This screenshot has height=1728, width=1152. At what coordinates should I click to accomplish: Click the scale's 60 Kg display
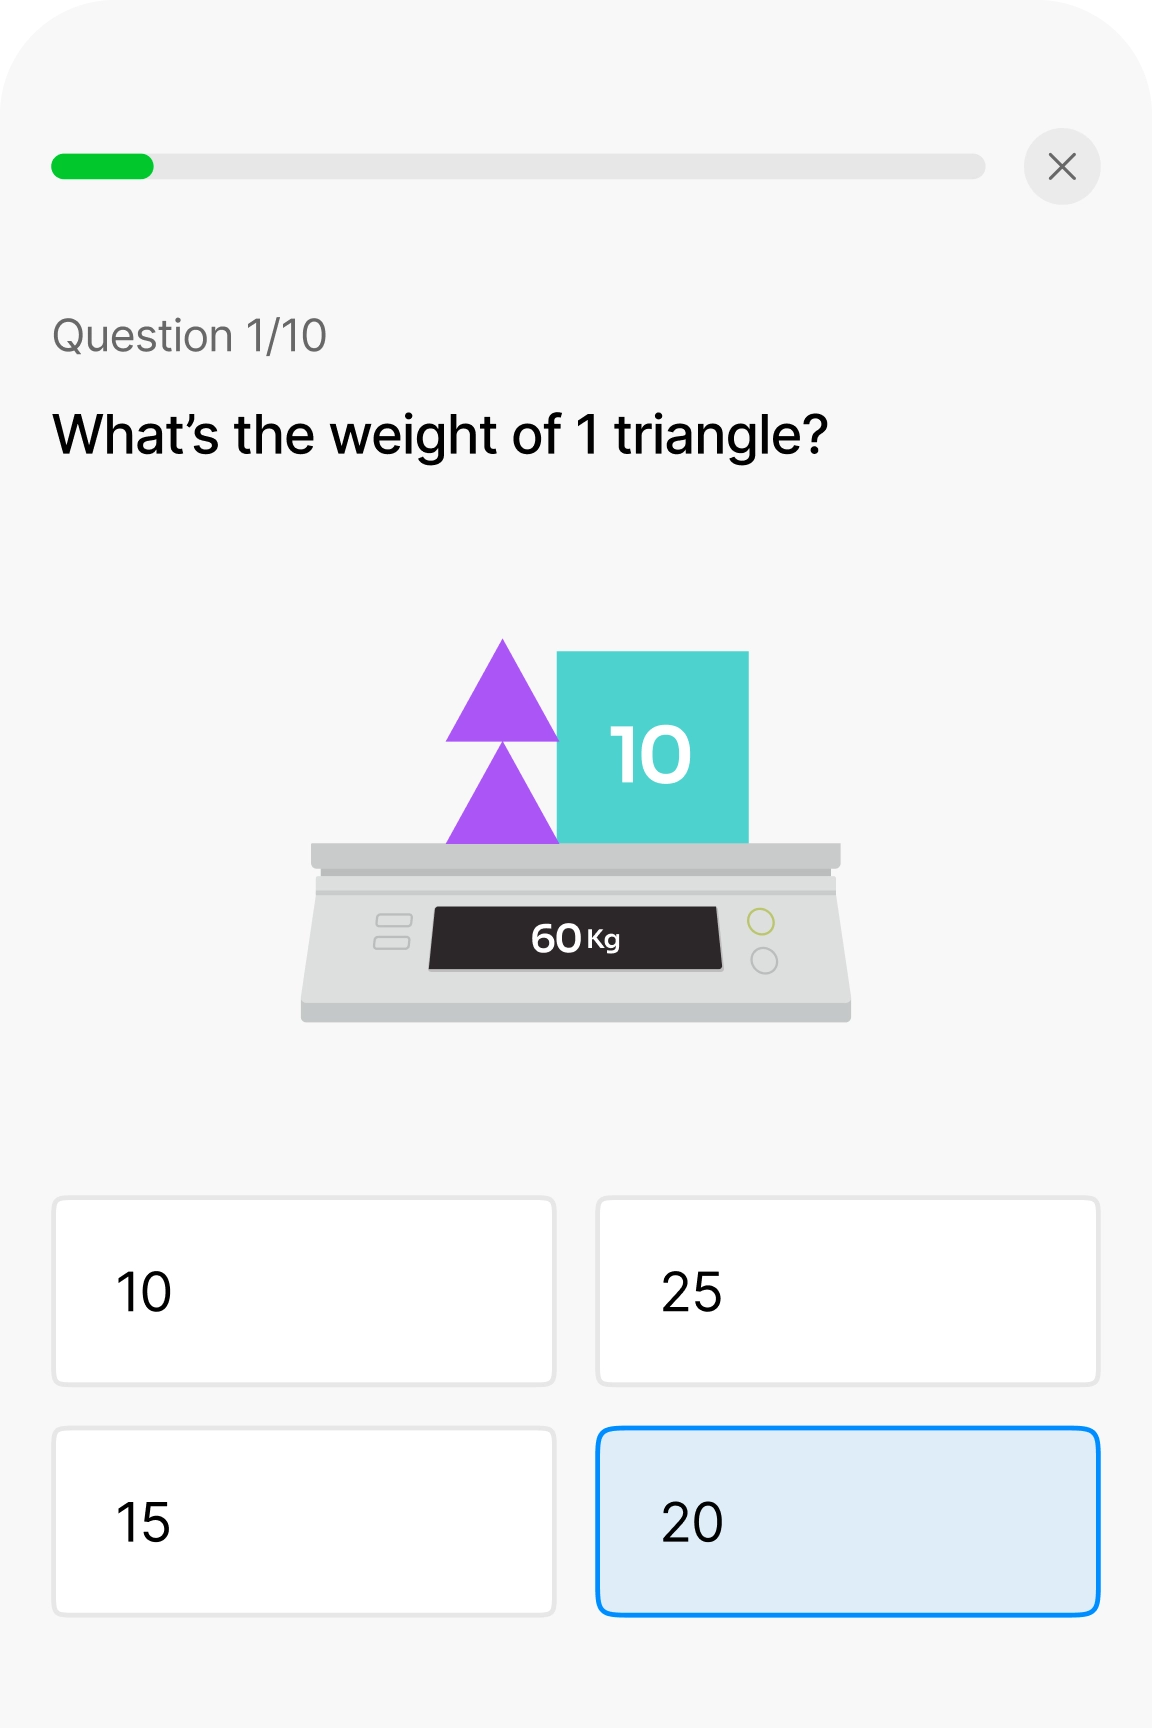[575, 938]
